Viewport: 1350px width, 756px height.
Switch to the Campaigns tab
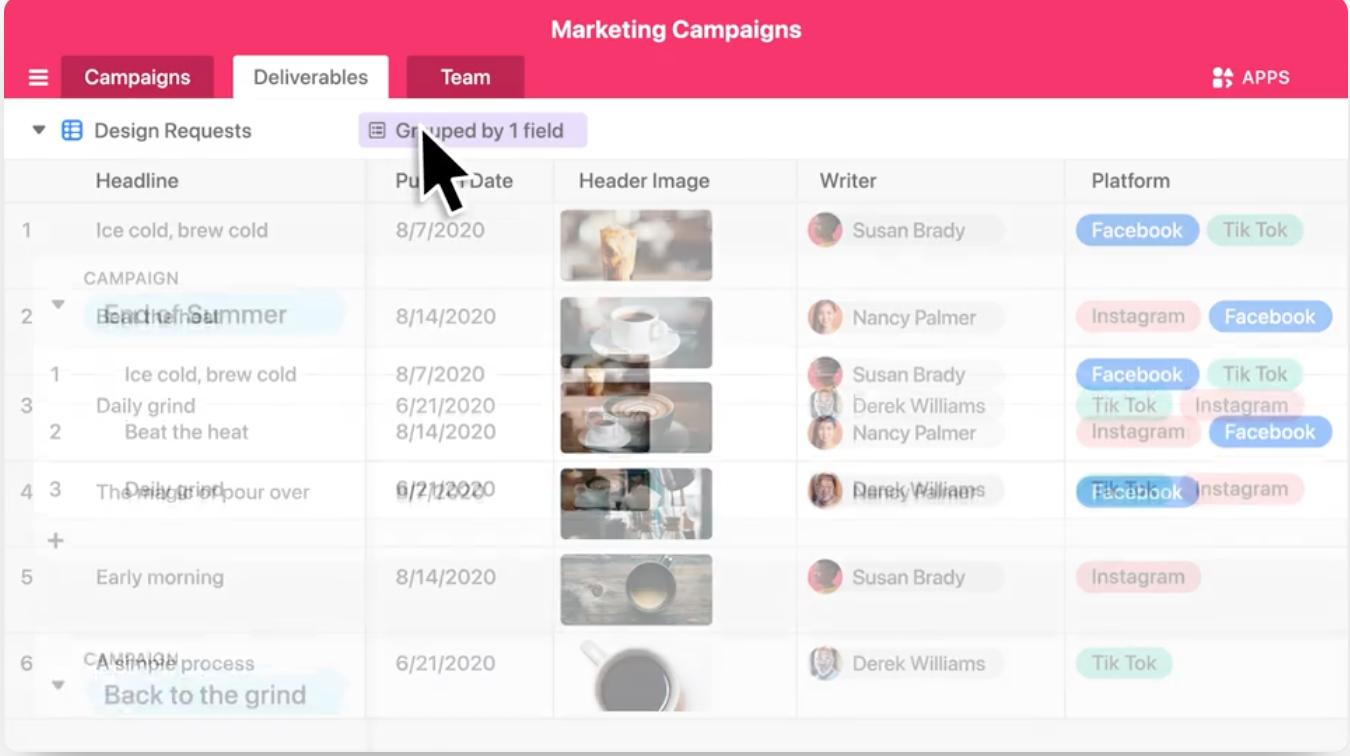coord(137,77)
